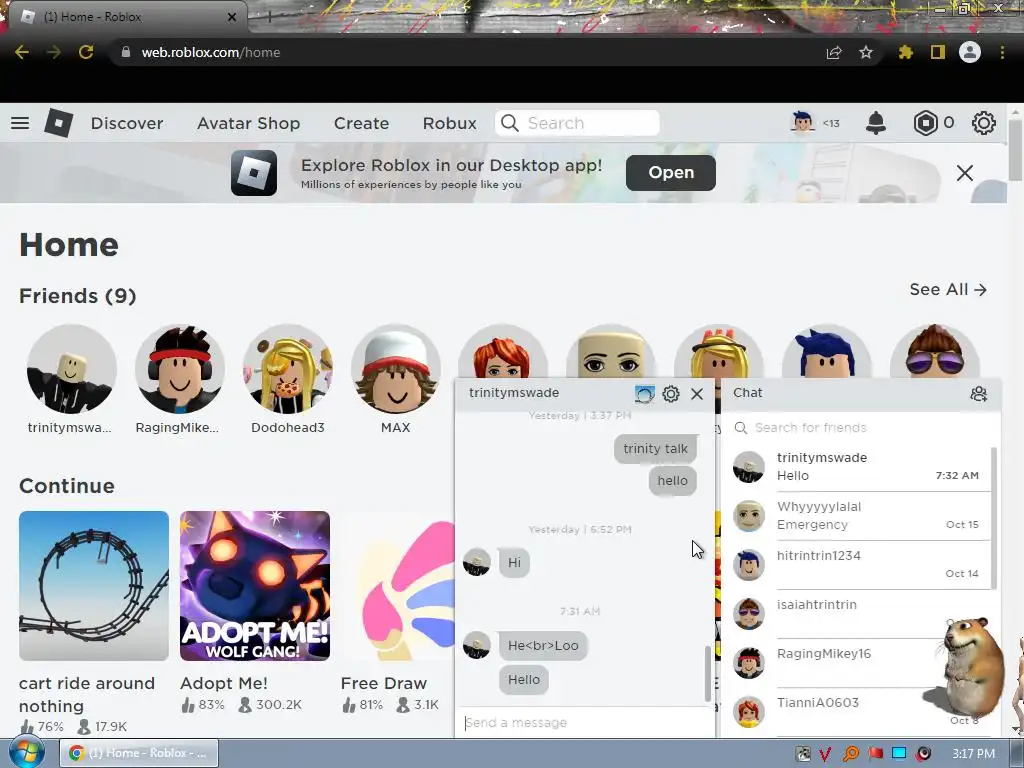Click the clock in system tray
This screenshot has height=768, width=1024.
tap(973, 754)
